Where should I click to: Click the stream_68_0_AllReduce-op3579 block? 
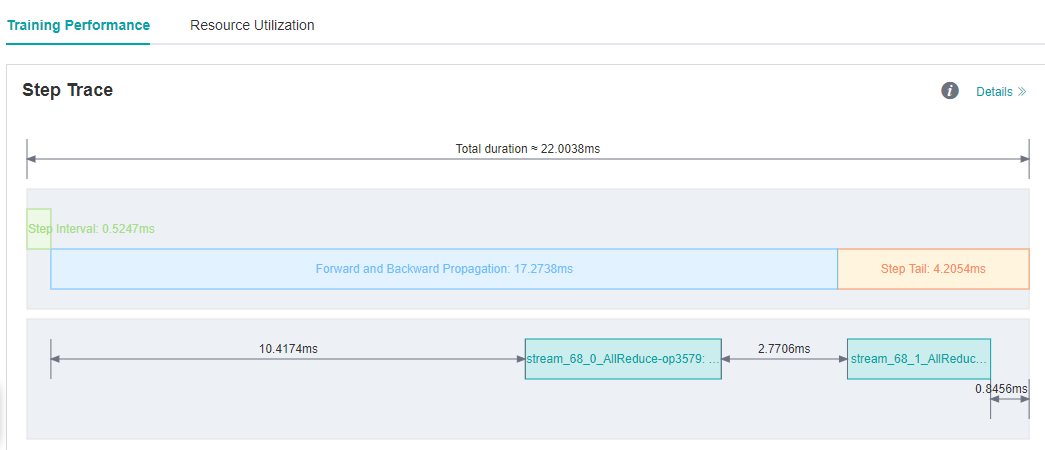622,358
